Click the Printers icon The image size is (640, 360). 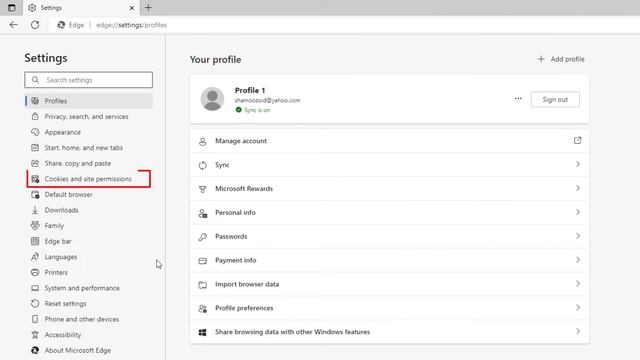[35, 272]
